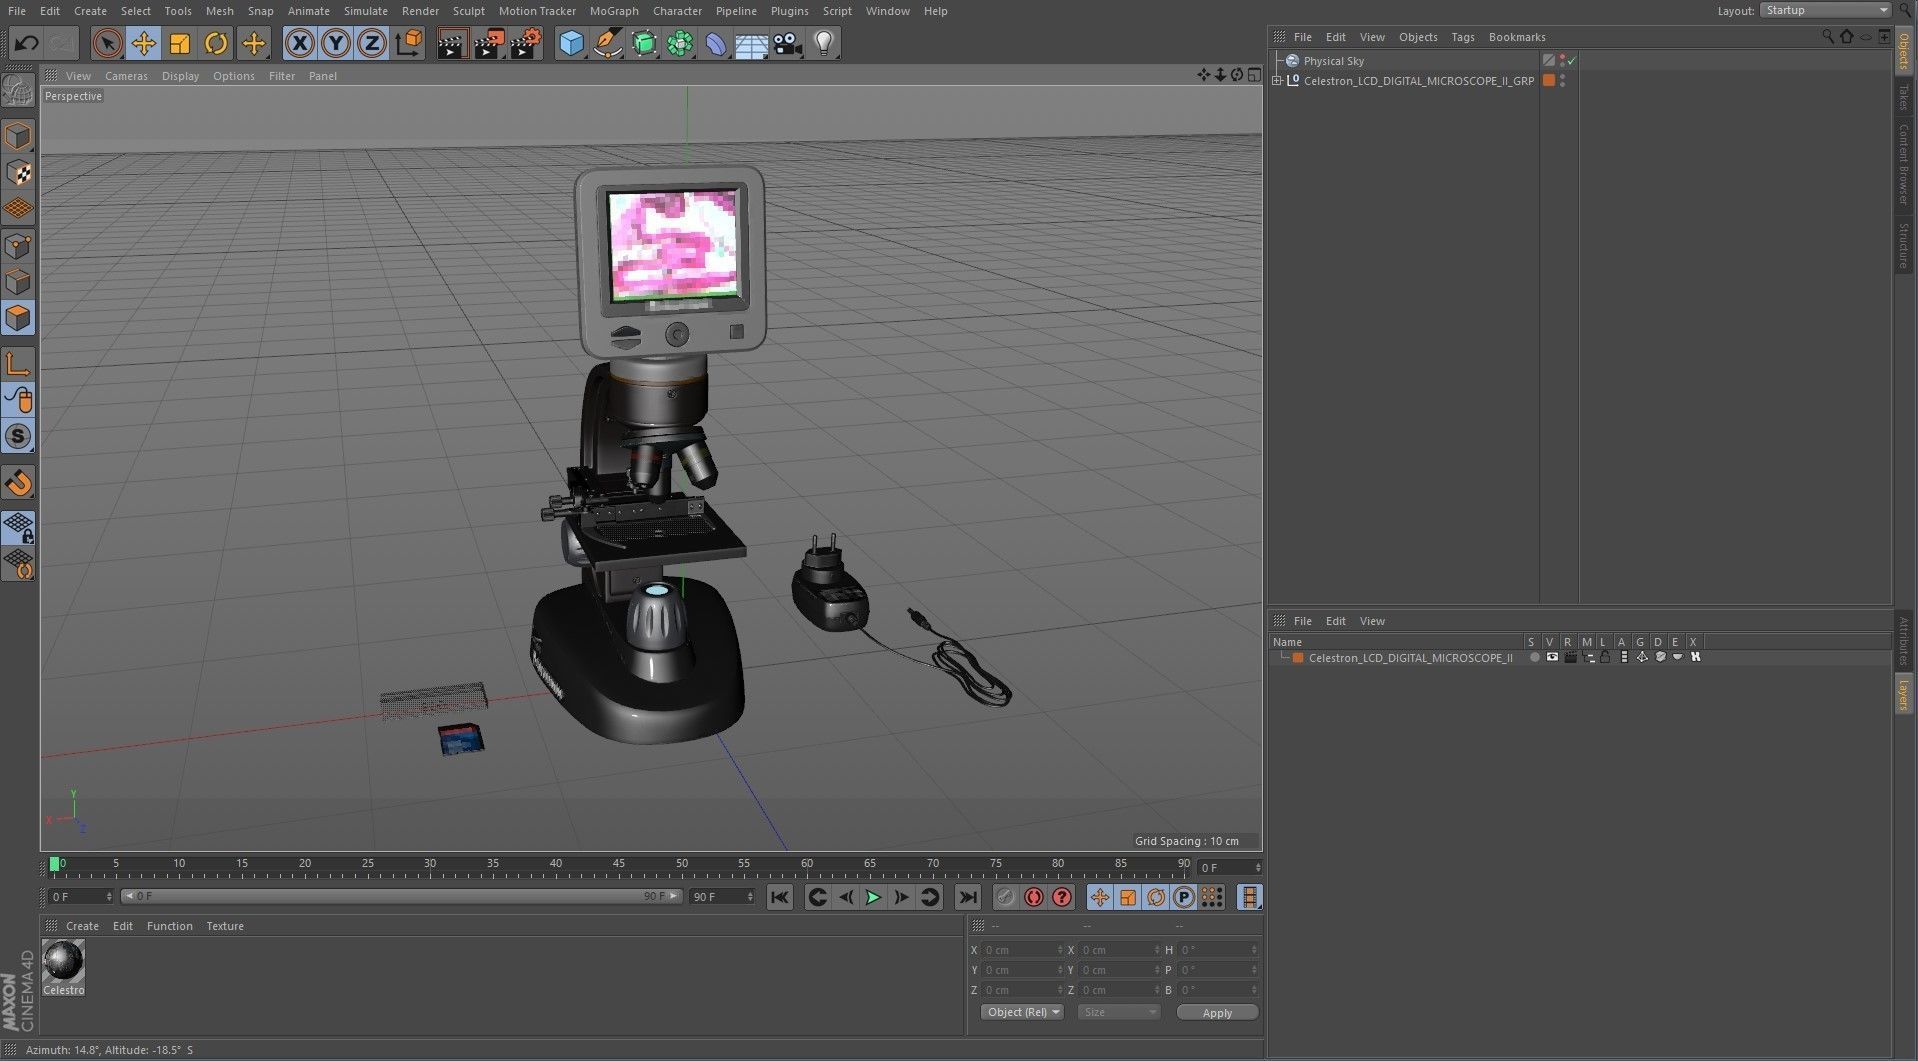Go to start of animation

click(x=779, y=897)
